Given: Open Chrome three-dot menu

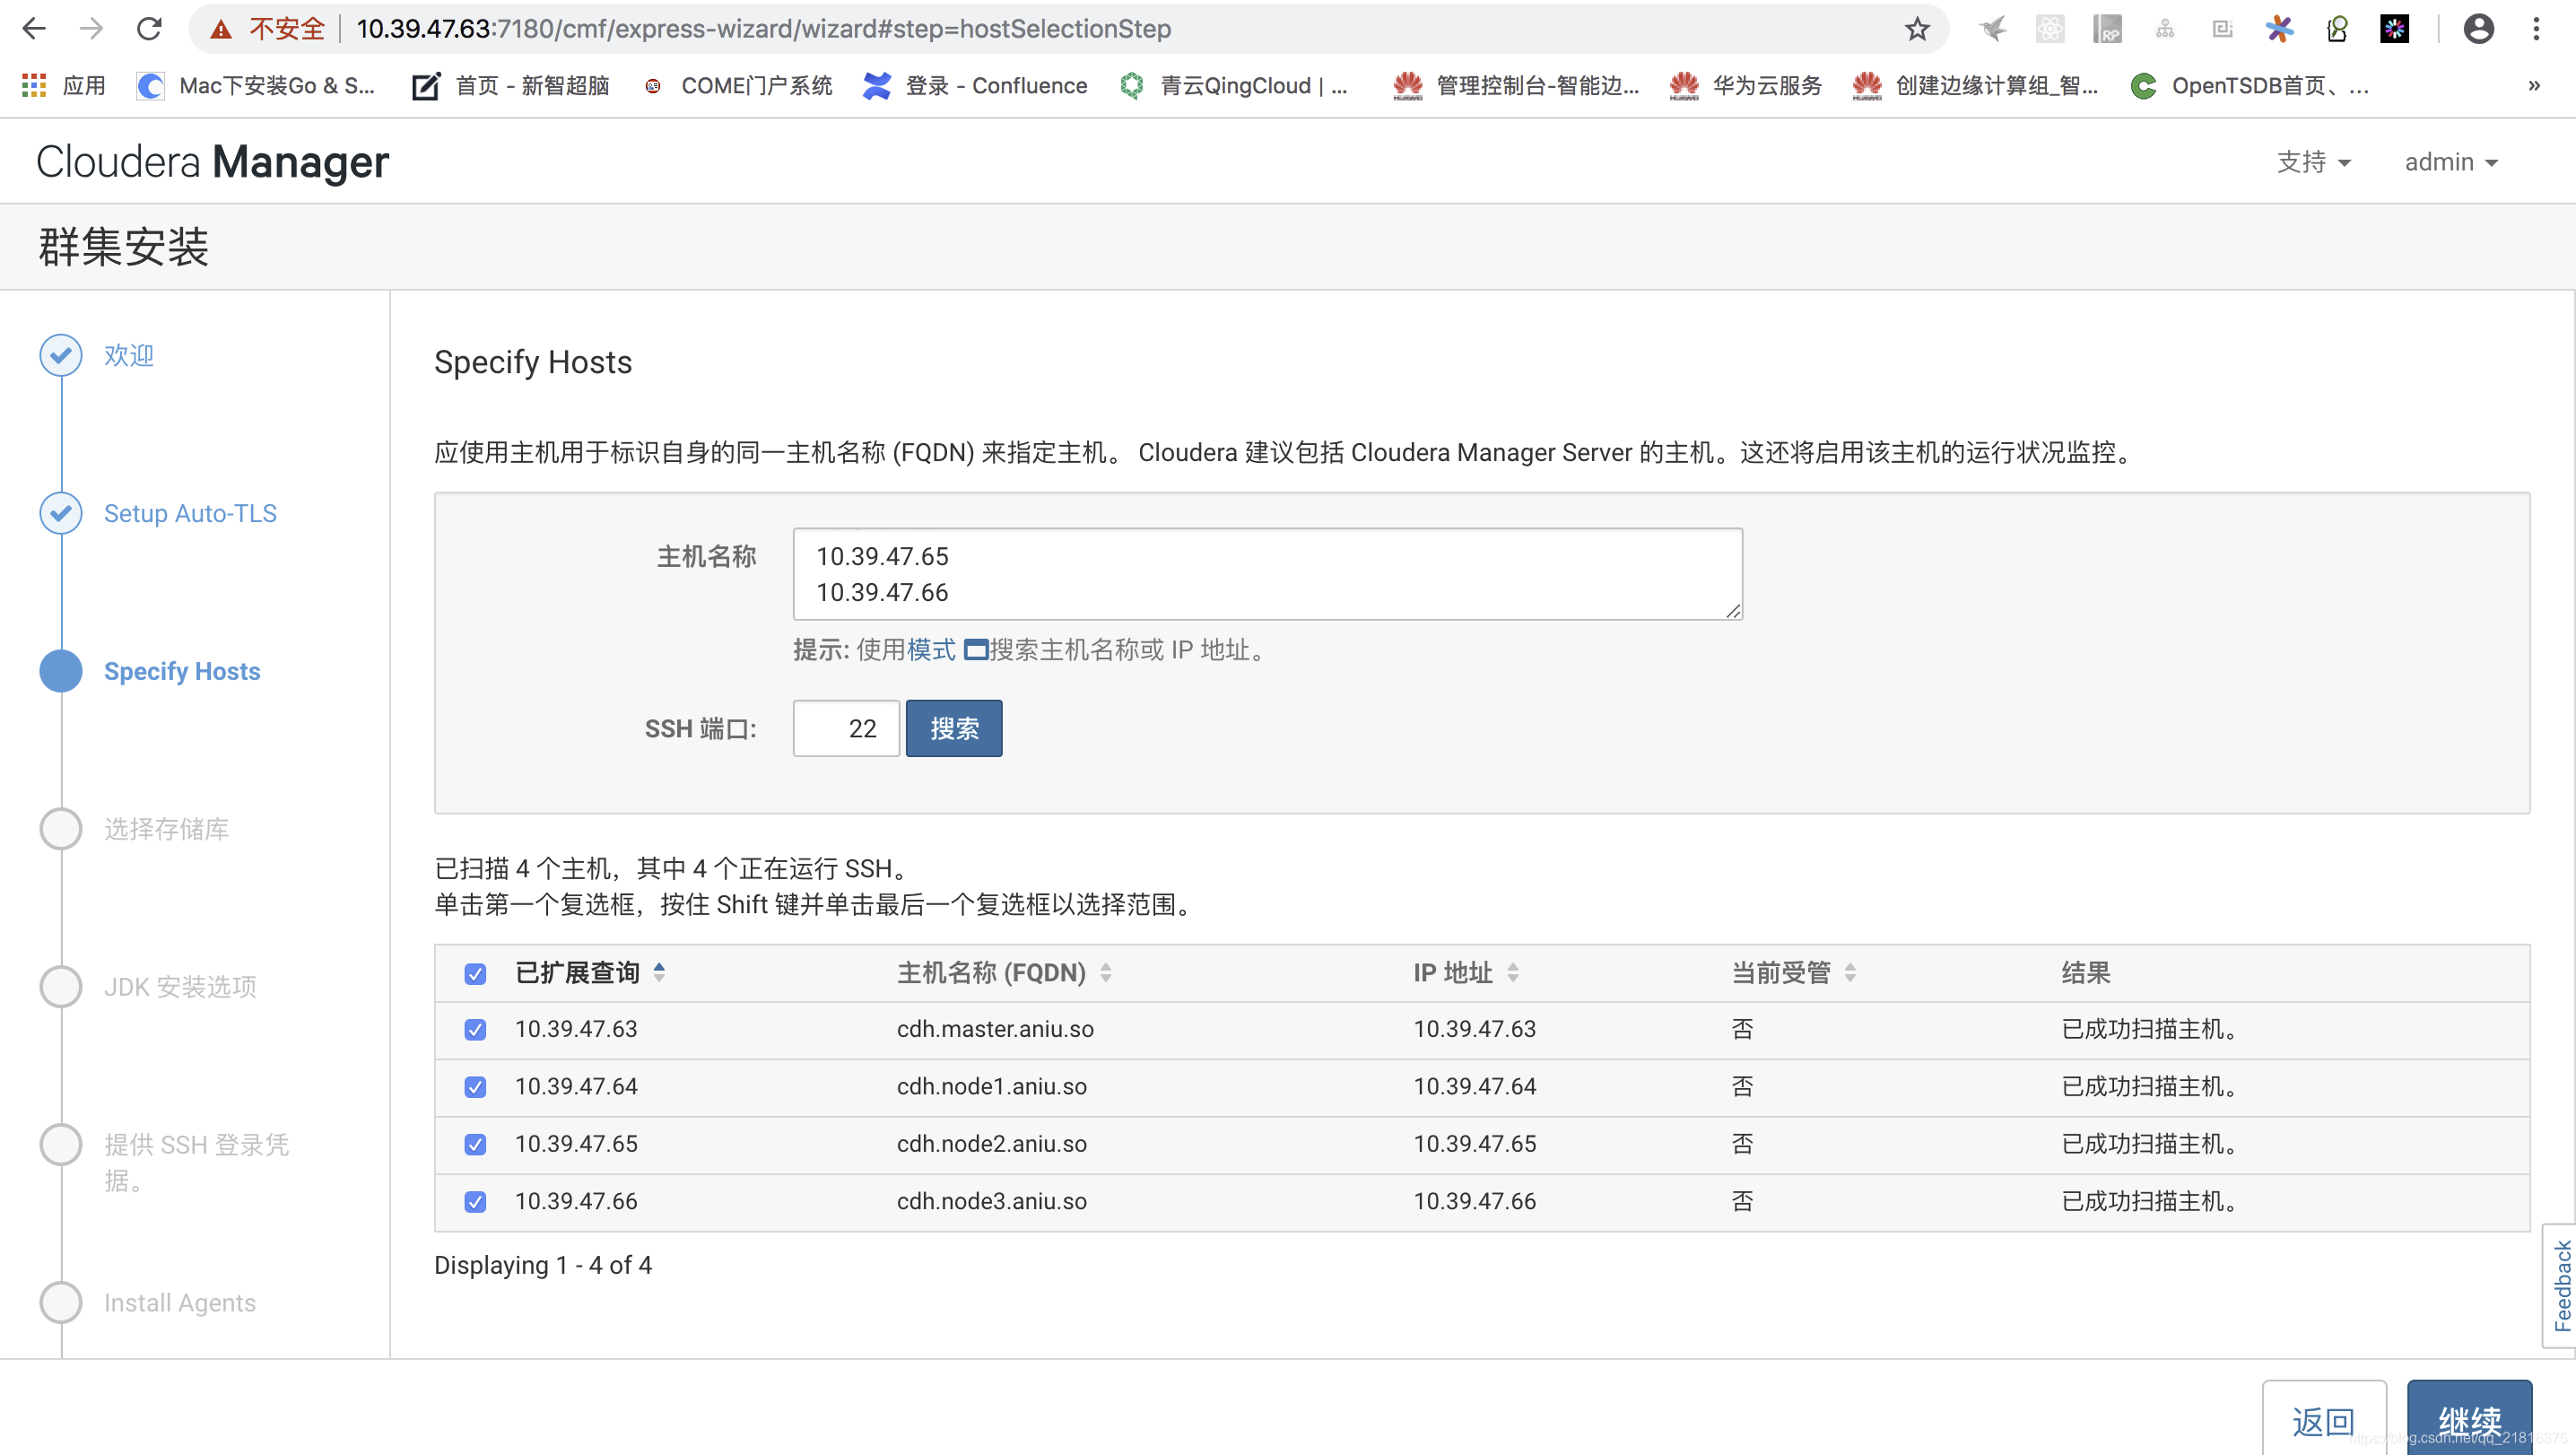Looking at the screenshot, I should (x=2536, y=29).
